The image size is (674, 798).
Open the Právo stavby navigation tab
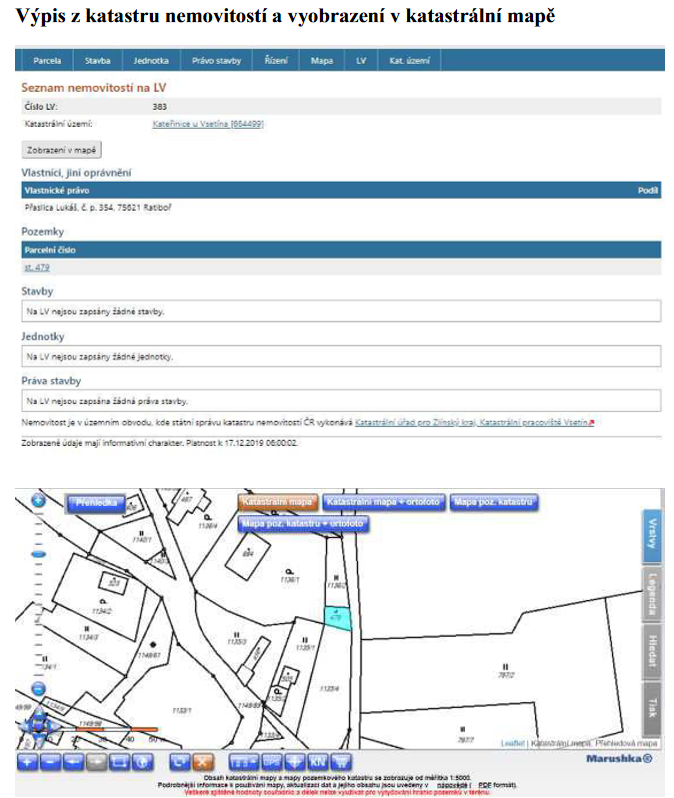coord(216,61)
